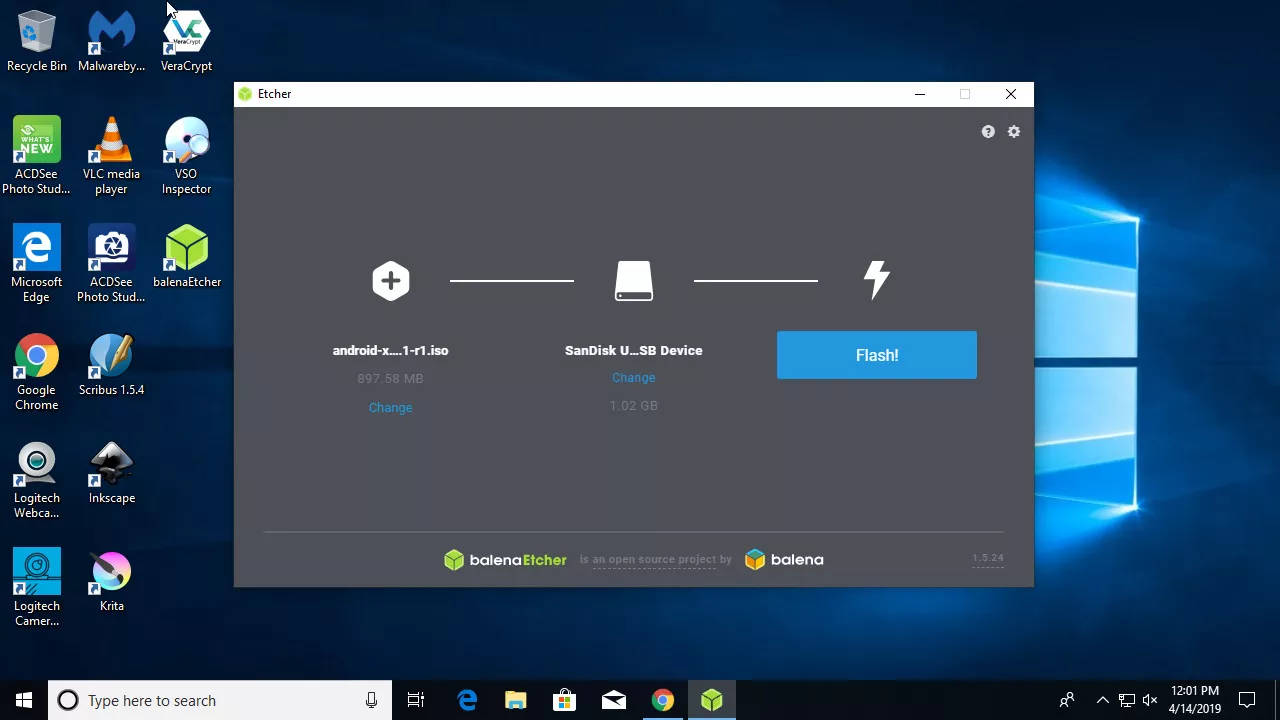1280x720 pixels.
Task: Open People icon in system tray
Action: [x=1067, y=700]
